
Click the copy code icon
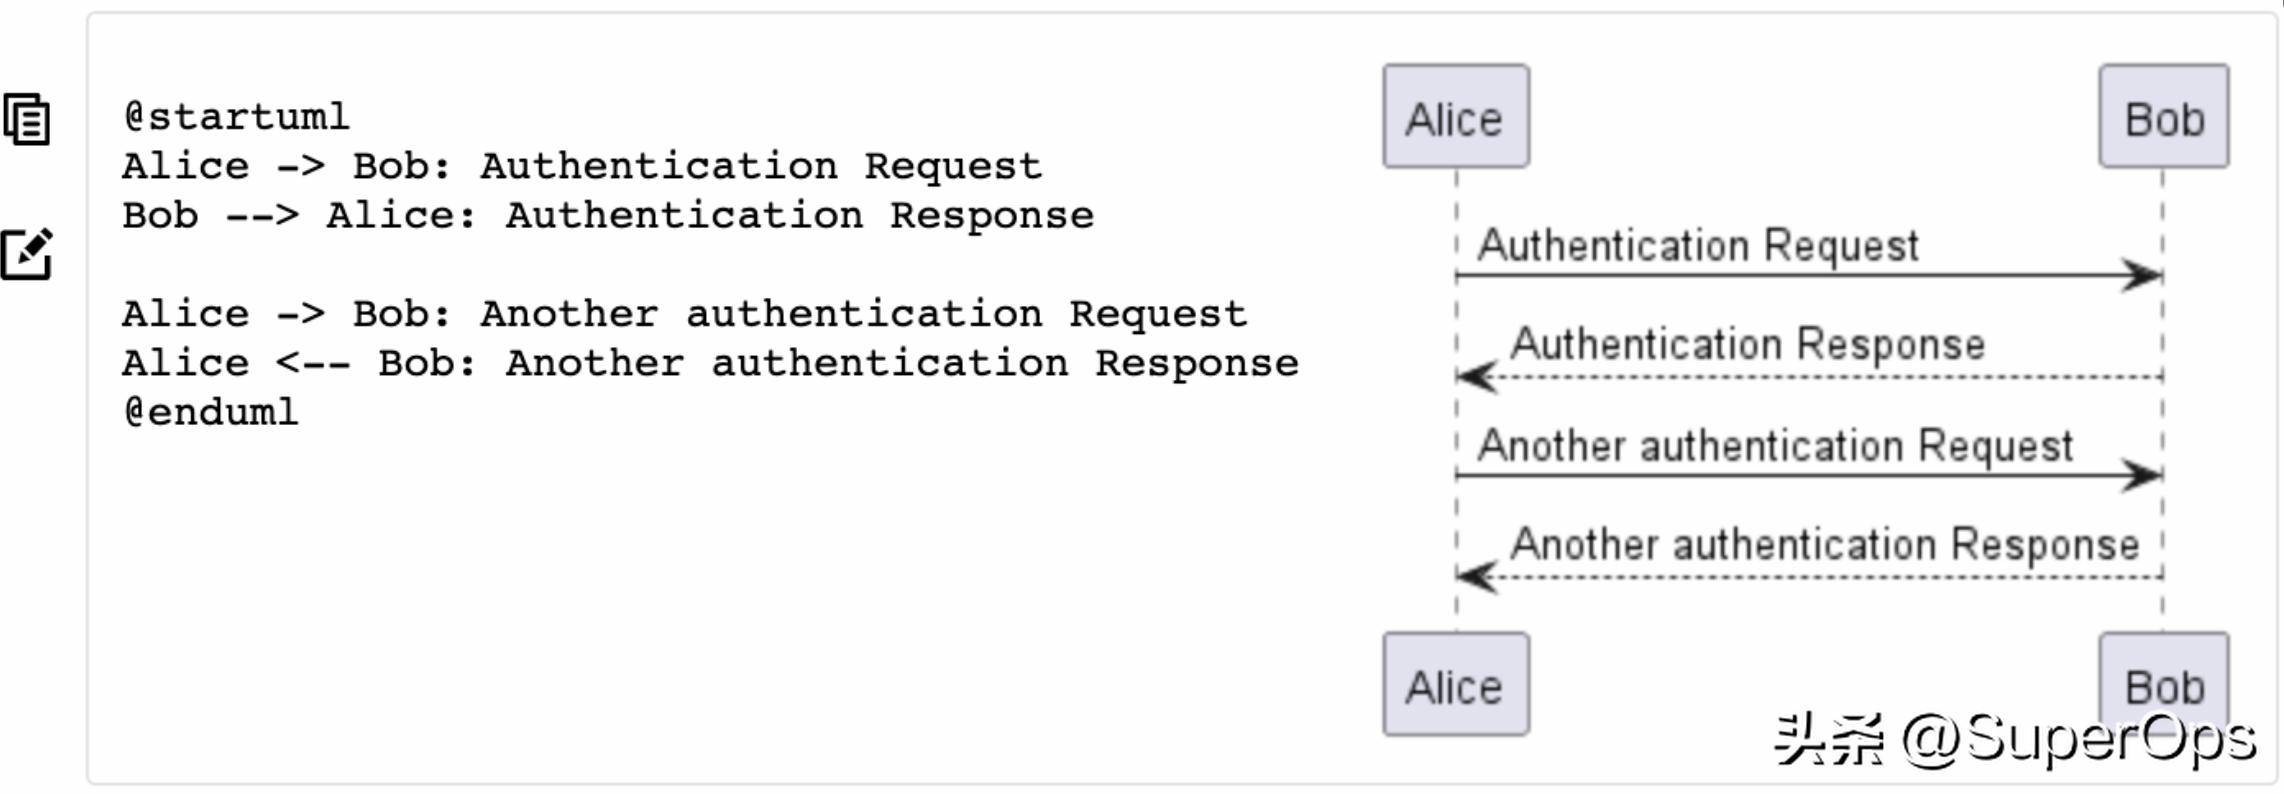(x=27, y=120)
